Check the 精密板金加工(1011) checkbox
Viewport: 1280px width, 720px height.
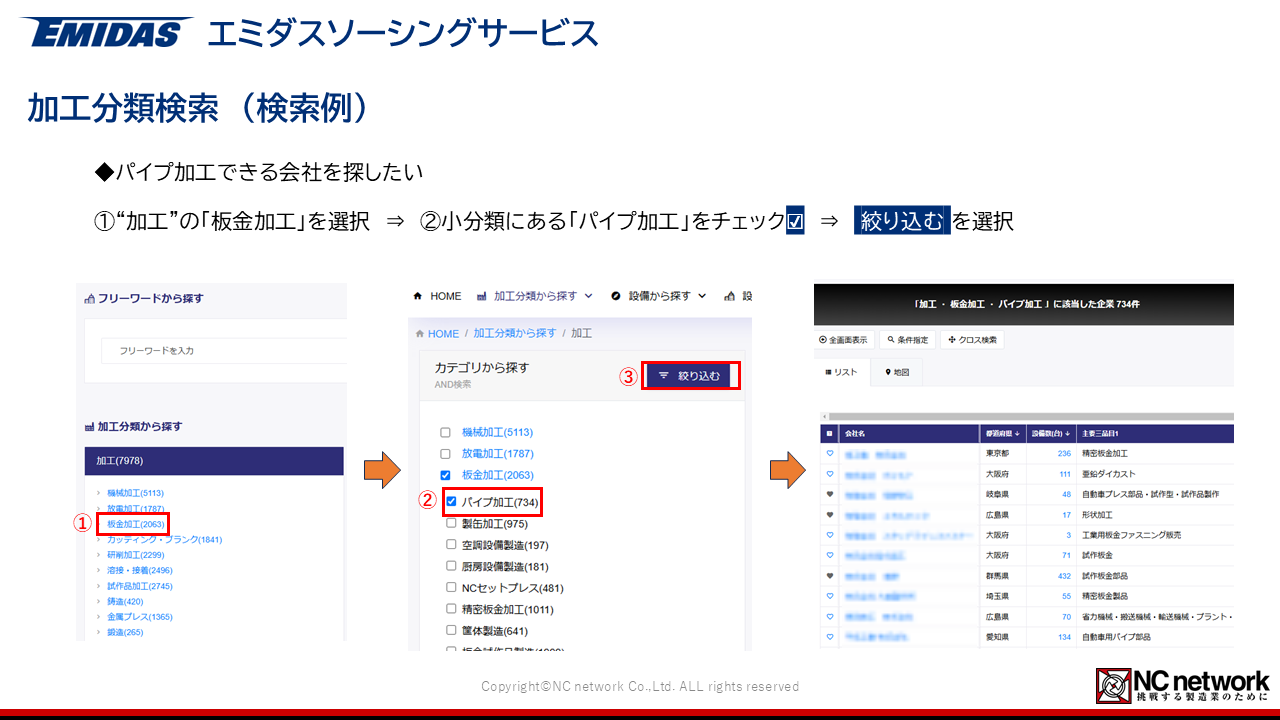[x=452, y=609]
